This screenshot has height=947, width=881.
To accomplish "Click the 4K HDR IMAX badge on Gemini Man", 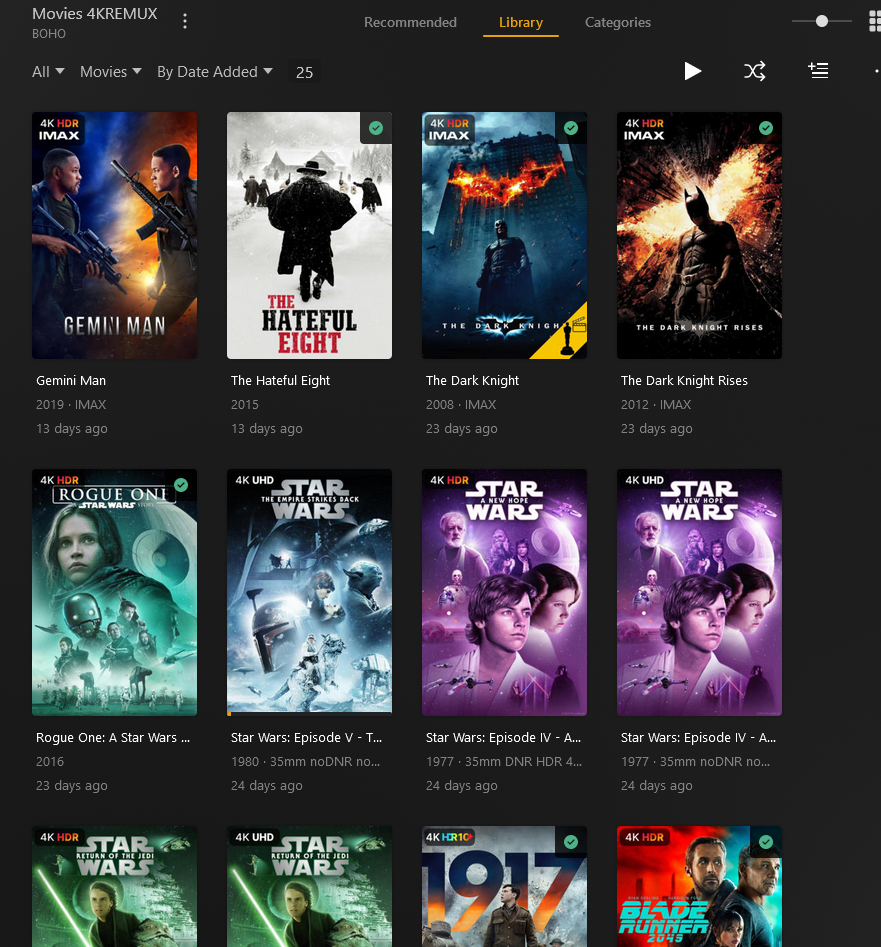I will [59, 129].
